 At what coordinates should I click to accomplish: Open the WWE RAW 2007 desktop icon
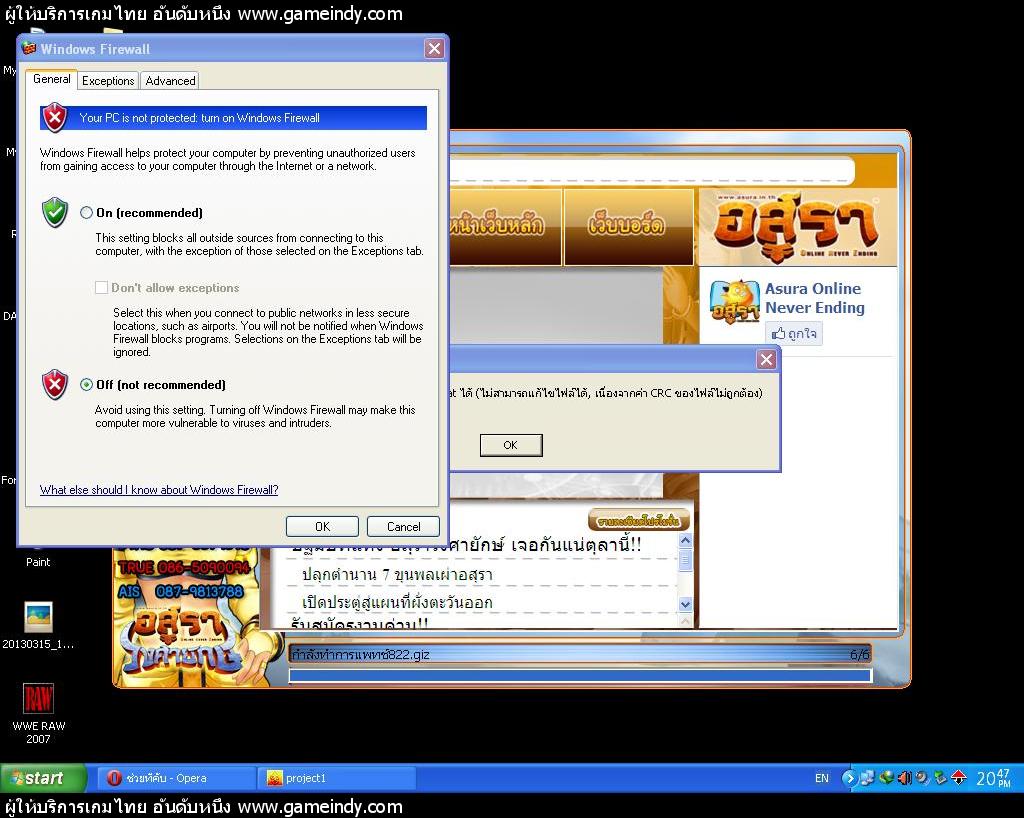pyautogui.click(x=38, y=714)
